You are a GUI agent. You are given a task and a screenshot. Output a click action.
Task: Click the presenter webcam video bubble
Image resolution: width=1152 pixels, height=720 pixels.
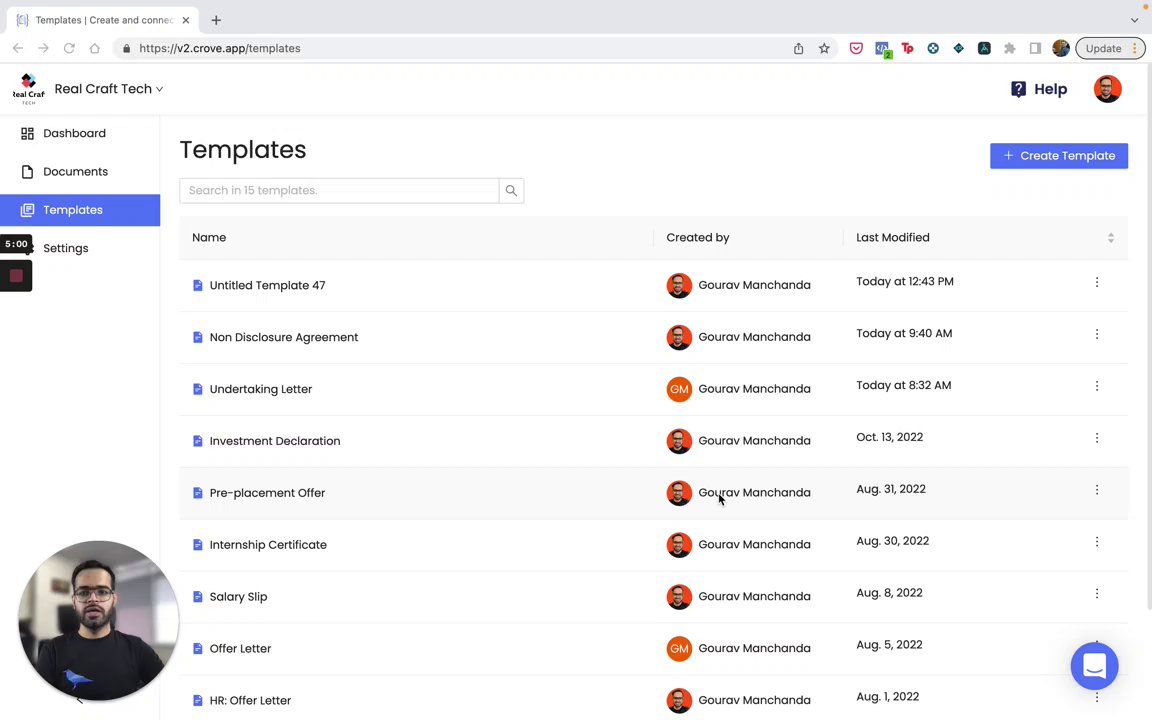click(x=98, y=620)
